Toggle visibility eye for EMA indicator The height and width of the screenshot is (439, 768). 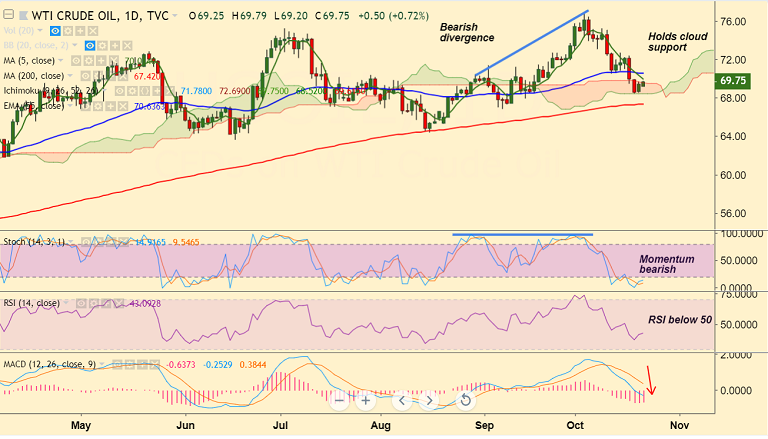tap(86, 106)
